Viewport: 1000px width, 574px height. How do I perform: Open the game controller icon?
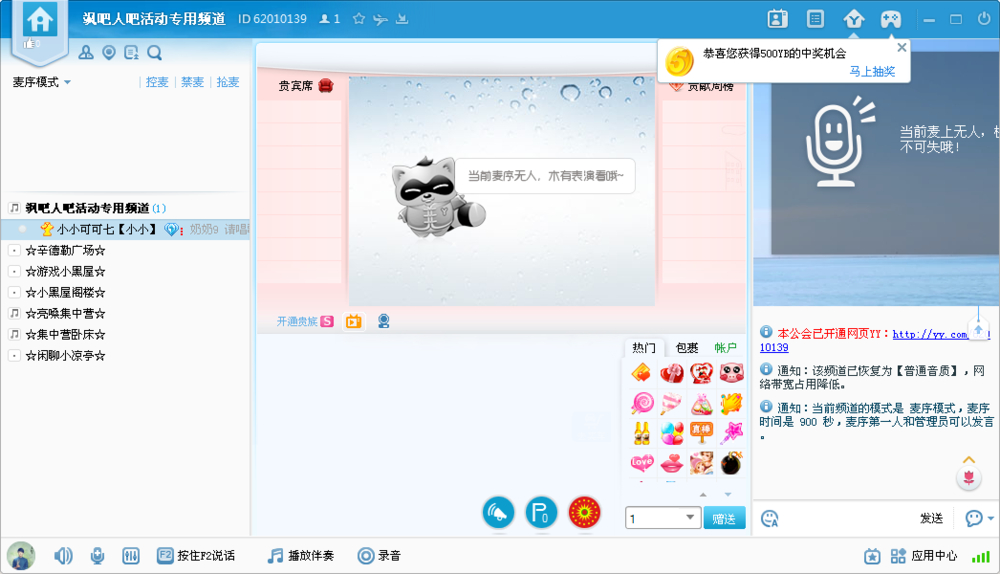click(891, 19)
